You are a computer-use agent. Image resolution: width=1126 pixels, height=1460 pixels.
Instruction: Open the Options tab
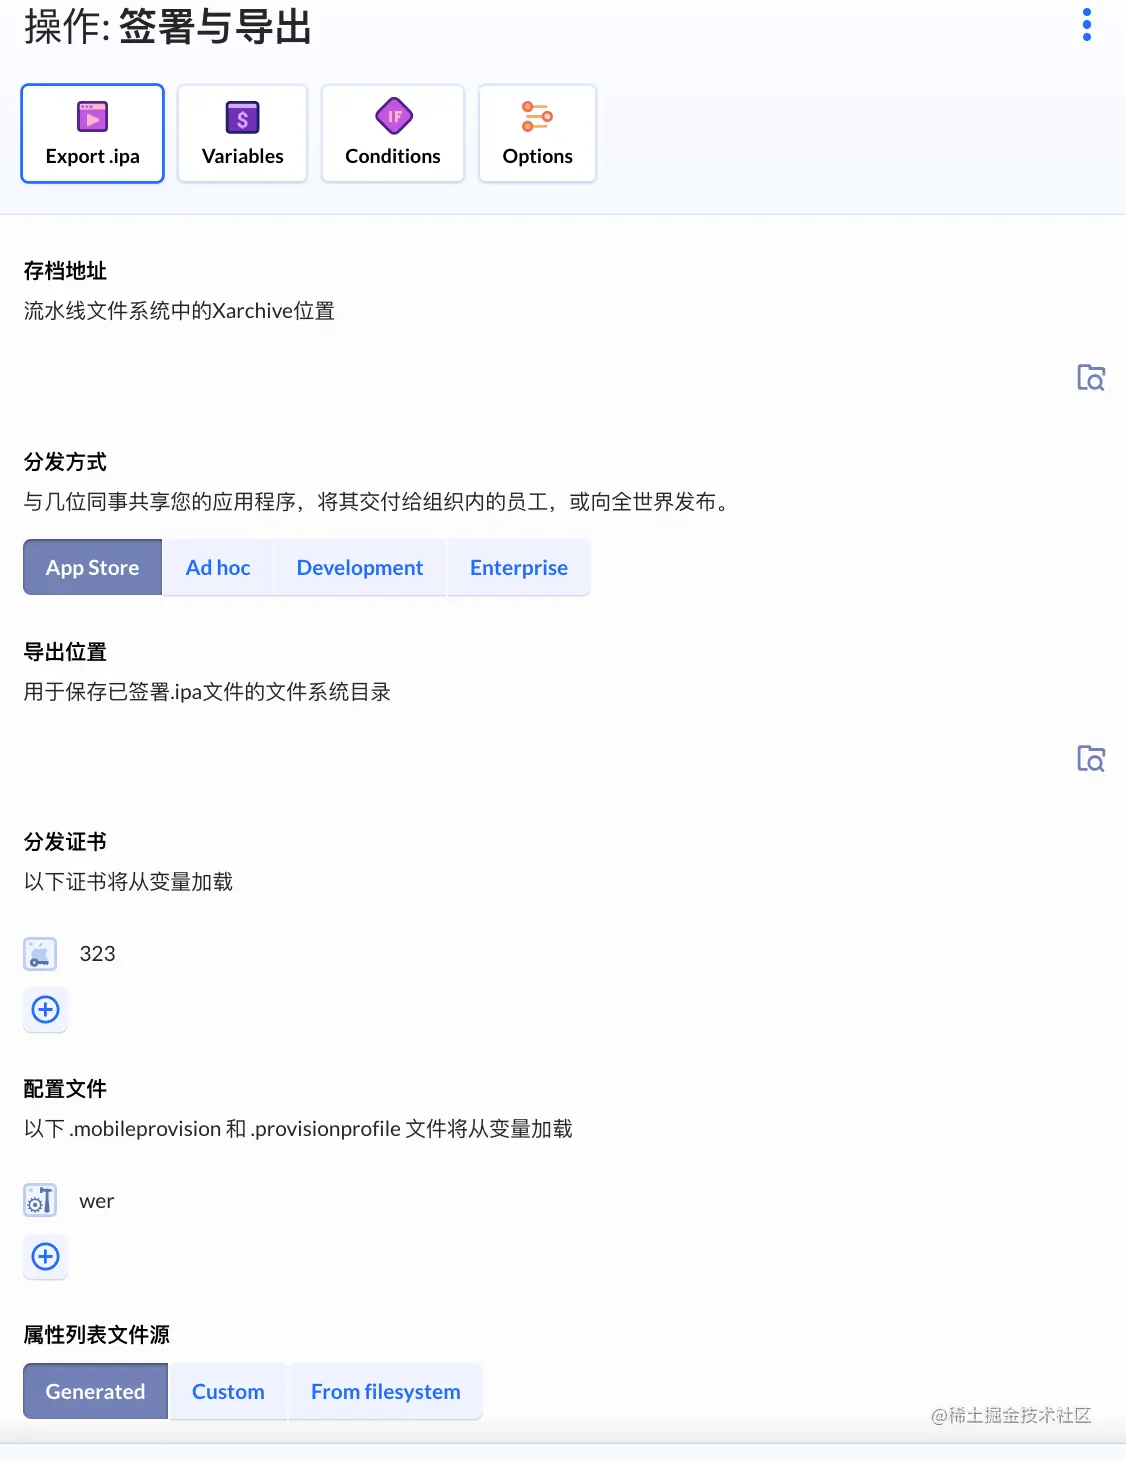(x=537, y=133)
